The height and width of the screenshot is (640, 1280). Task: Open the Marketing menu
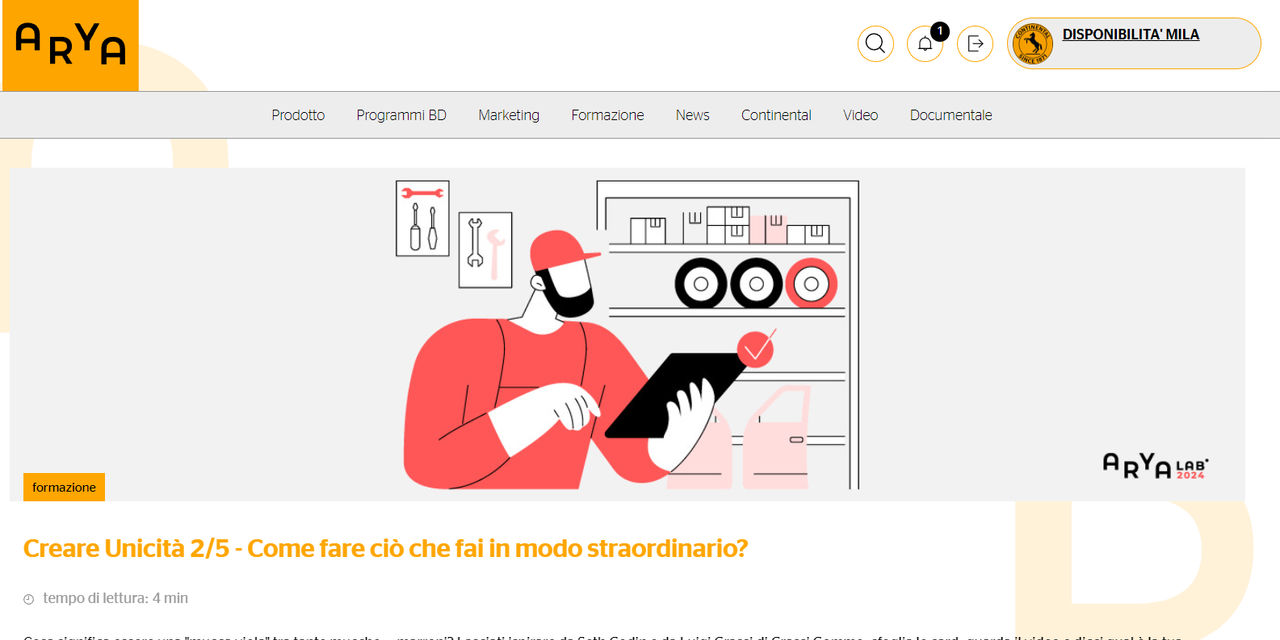click(509, 115)
